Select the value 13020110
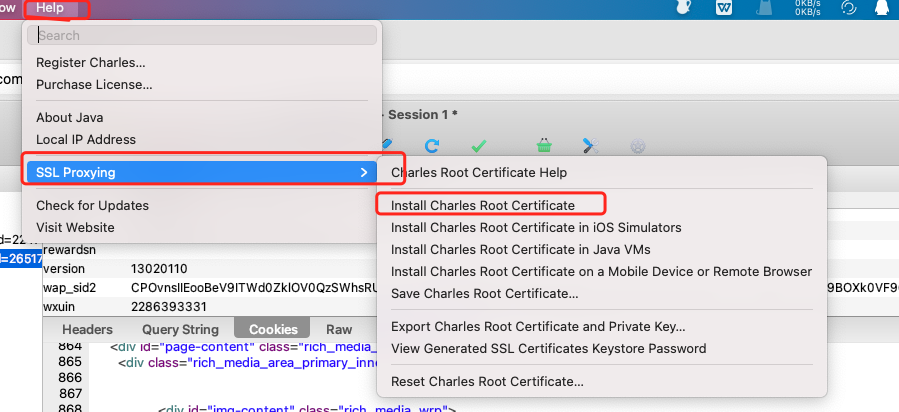The image size is (899, 412). [x=159, y=269]
